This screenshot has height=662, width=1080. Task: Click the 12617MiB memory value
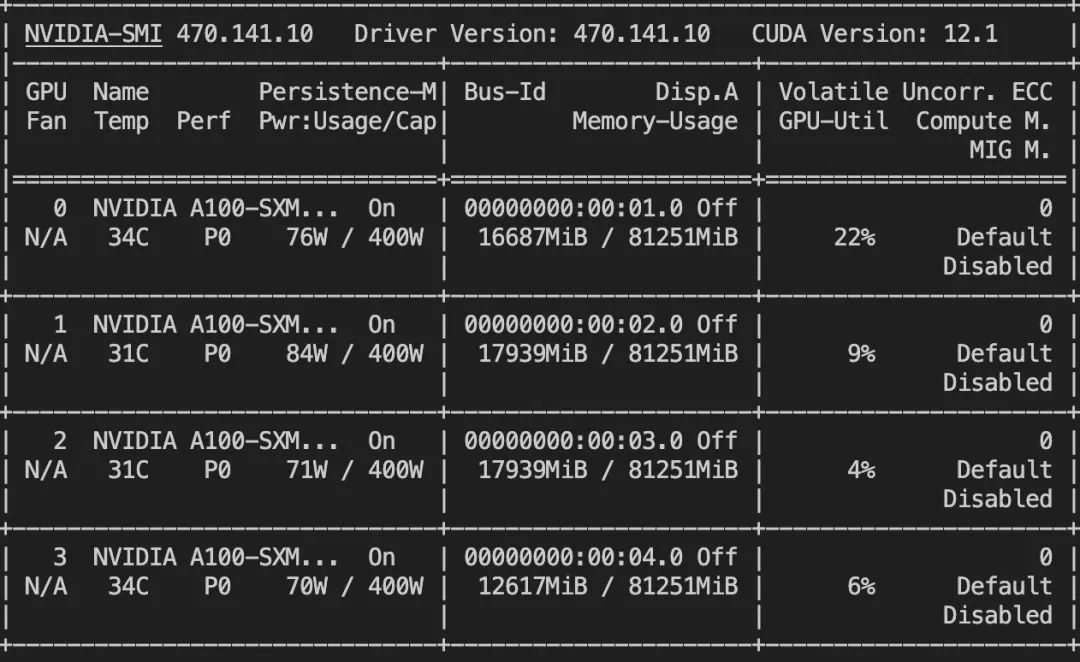(531, 586)
